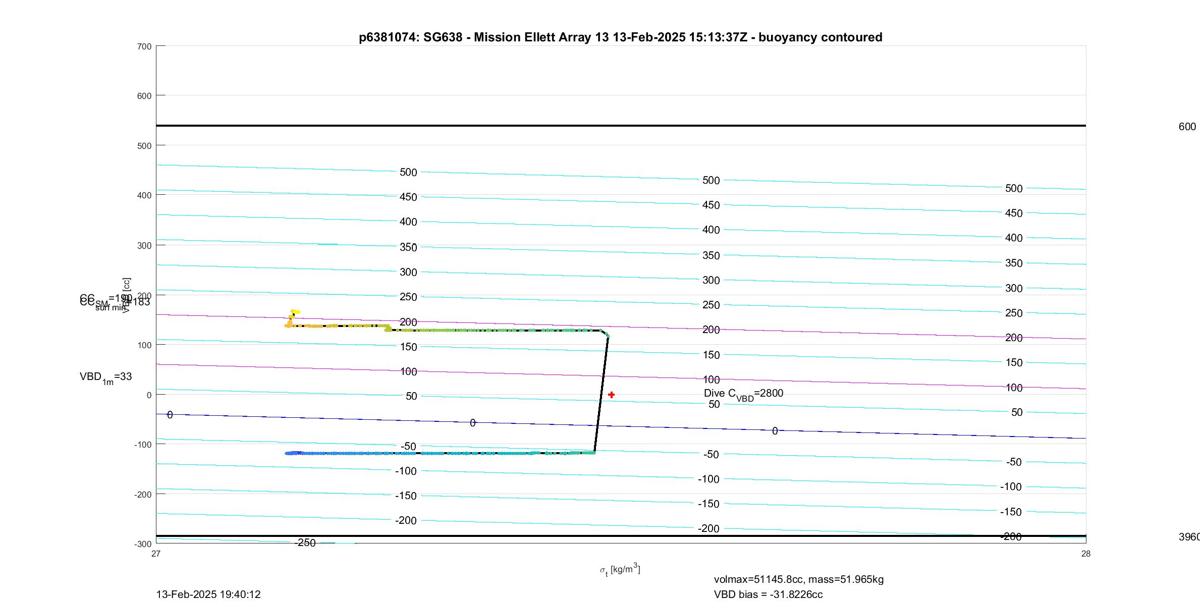Click the sigma-t [kg/m³] x-axis label
1200x611 pixels.
click(620, 570)
